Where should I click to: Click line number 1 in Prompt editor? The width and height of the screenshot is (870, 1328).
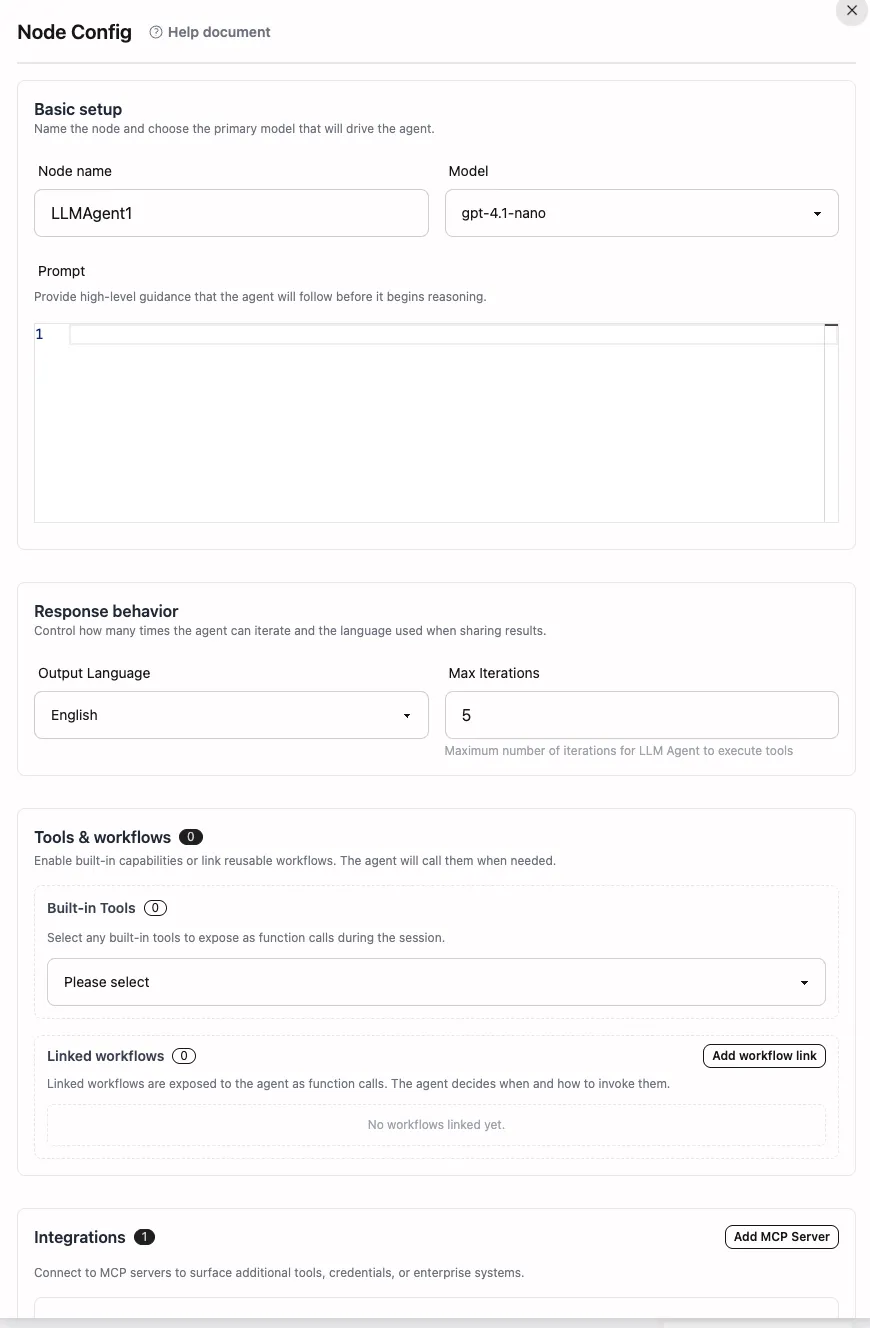pos(40,334)
